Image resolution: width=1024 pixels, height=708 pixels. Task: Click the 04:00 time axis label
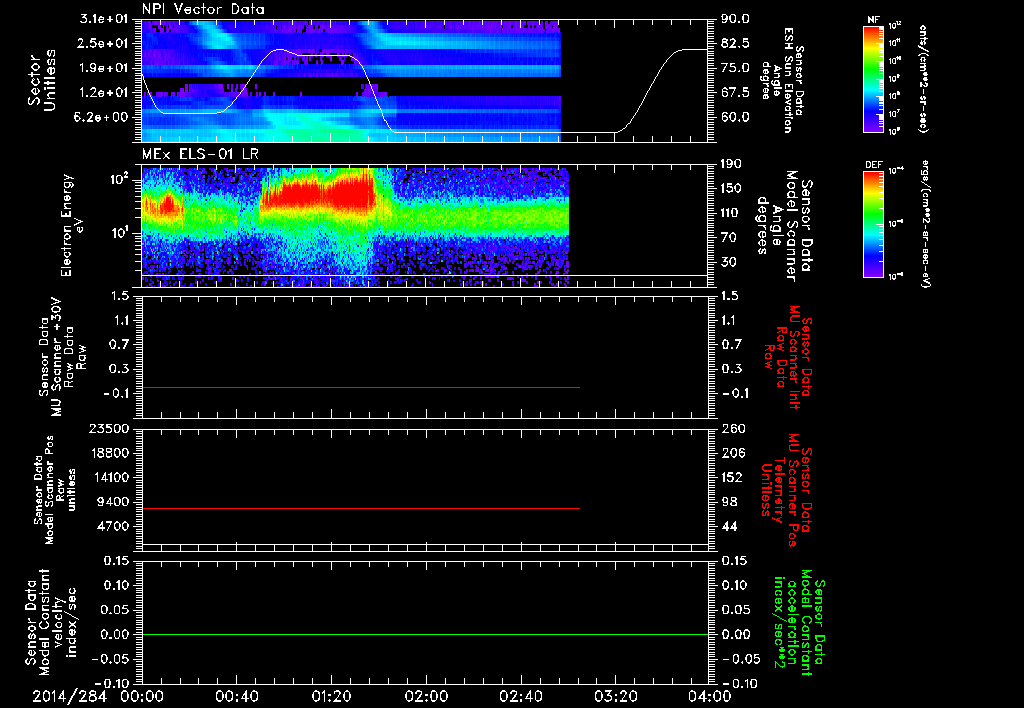coord(710,696)
